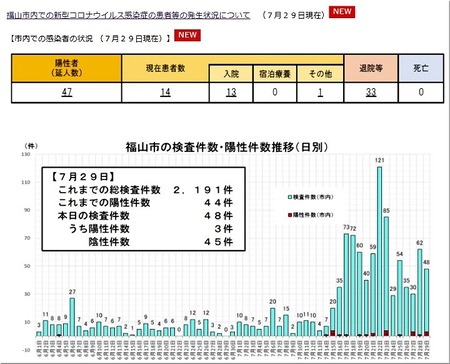Select the 宿泊療養 sub-header cell
The image size is (450, 364).
coord(275,74)
